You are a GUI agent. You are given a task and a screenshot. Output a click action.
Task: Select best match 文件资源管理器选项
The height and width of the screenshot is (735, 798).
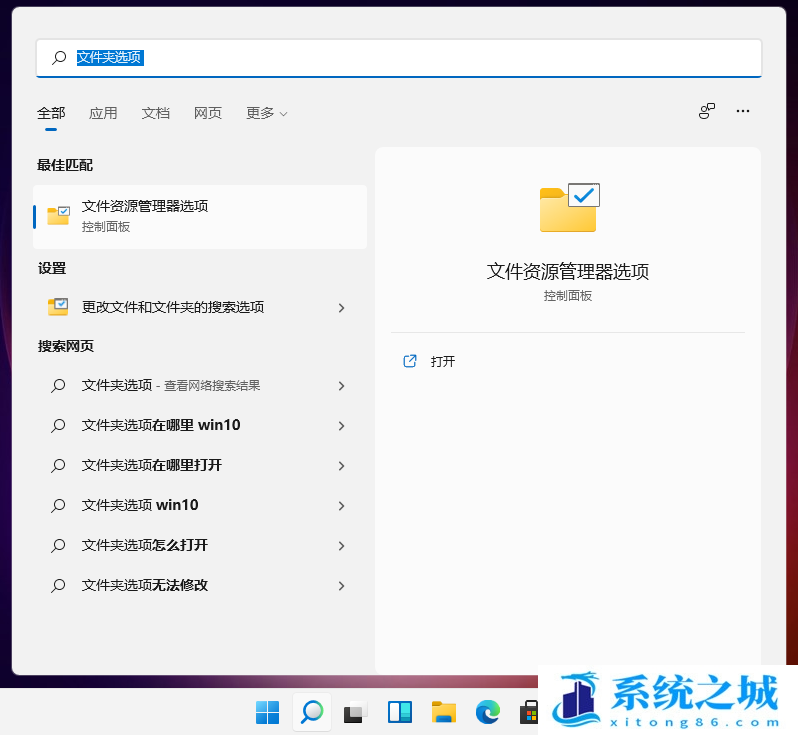coord(200,217)
